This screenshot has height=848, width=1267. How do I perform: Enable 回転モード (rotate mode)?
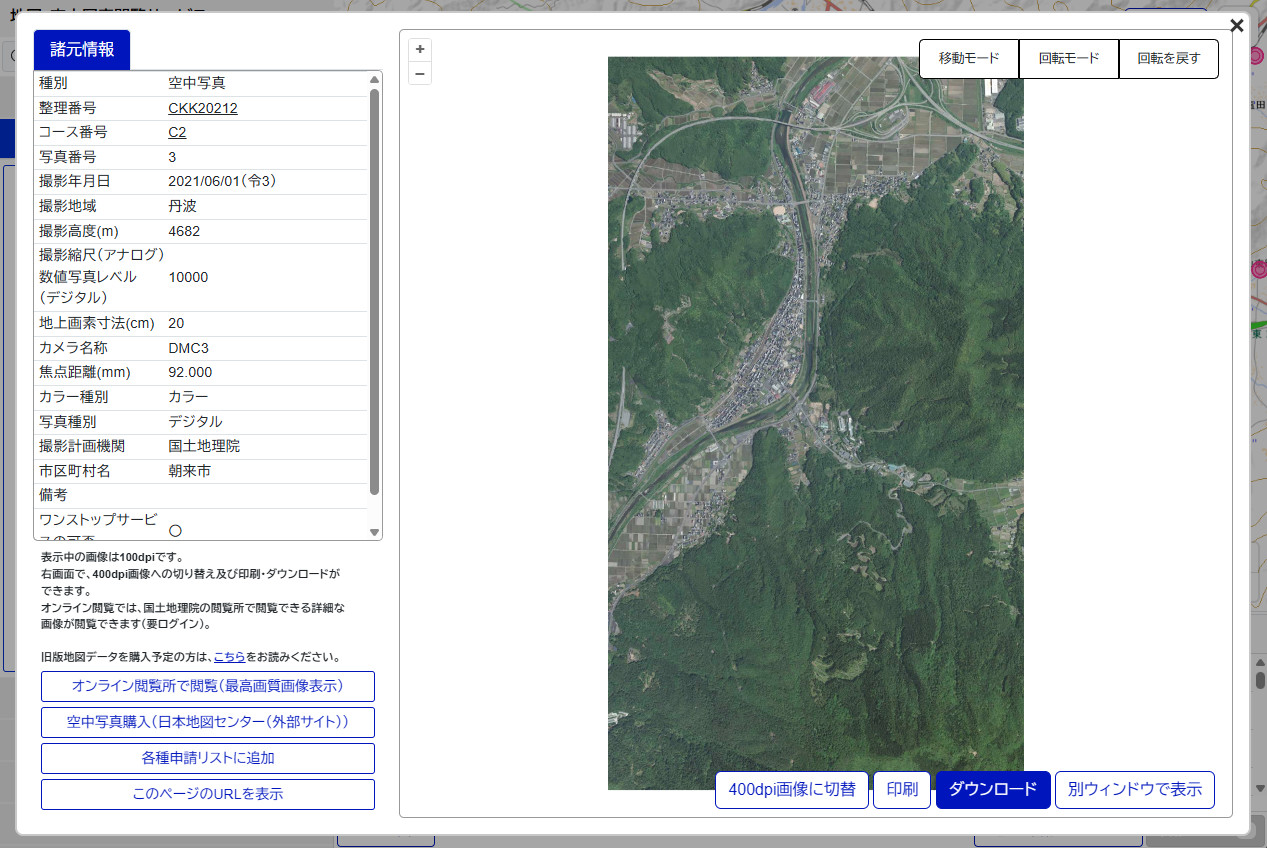coord(1068,58)
